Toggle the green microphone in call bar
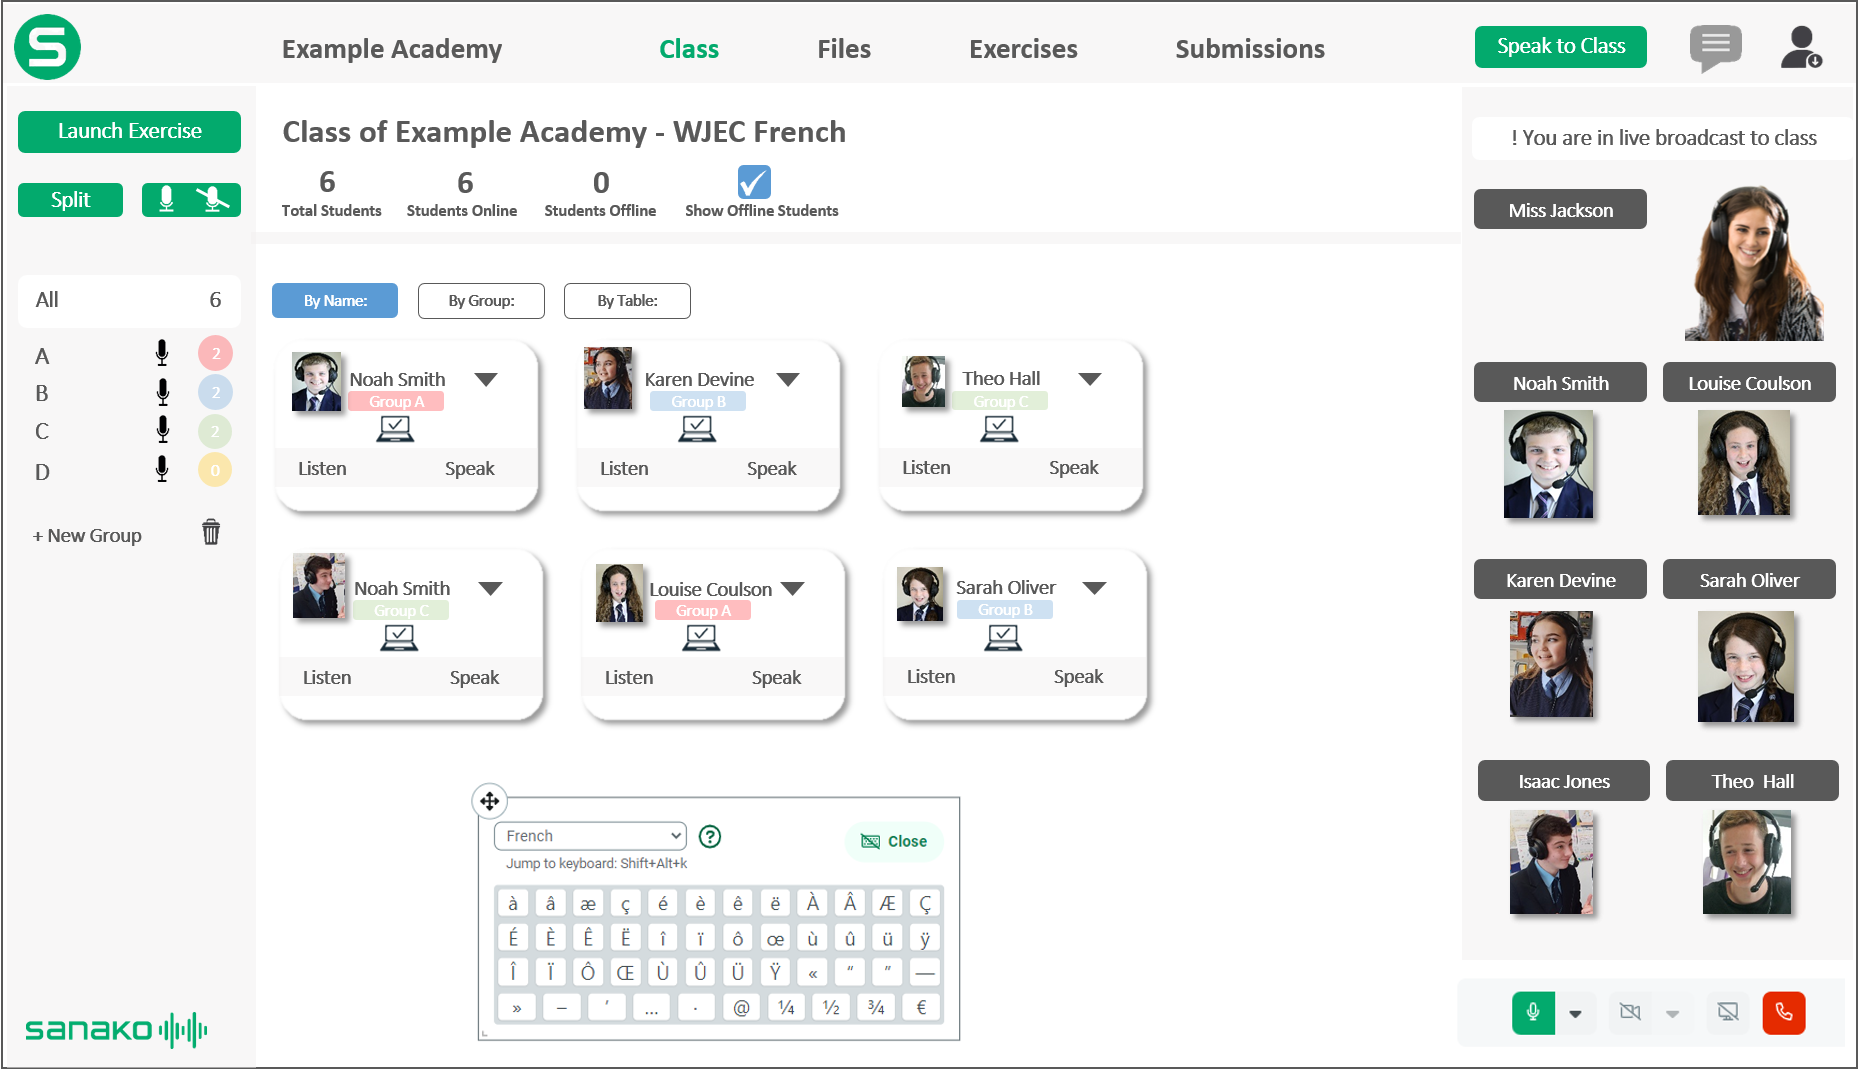This screenshot has height=1069, width=1858. 1533,1013
